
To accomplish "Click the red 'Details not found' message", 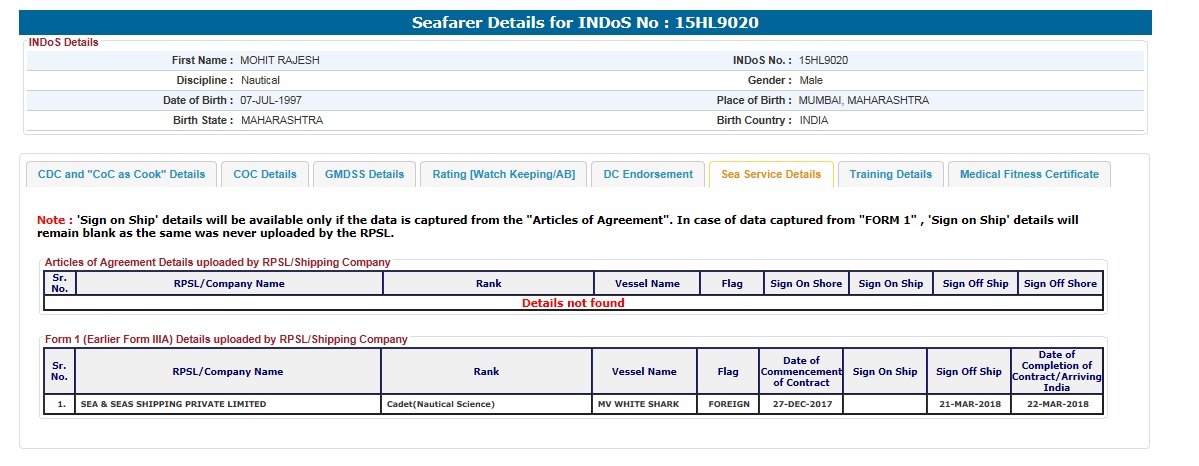I will (x=573, y=303).
